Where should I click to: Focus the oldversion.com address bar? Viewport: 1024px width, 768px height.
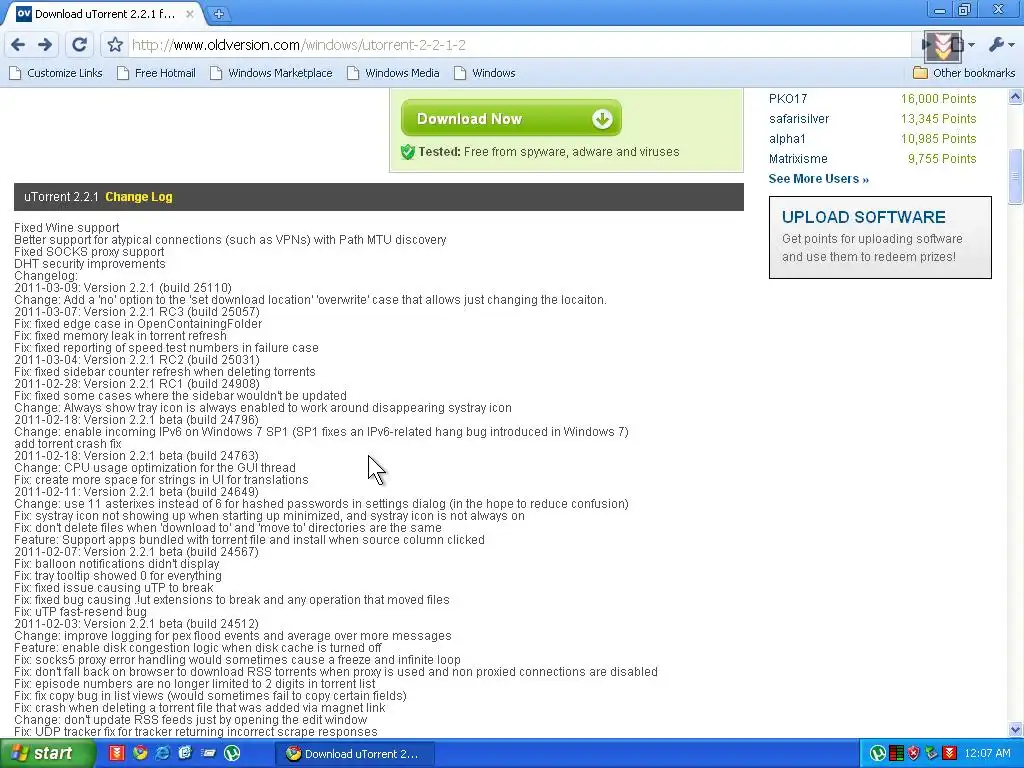click(519, 44)
